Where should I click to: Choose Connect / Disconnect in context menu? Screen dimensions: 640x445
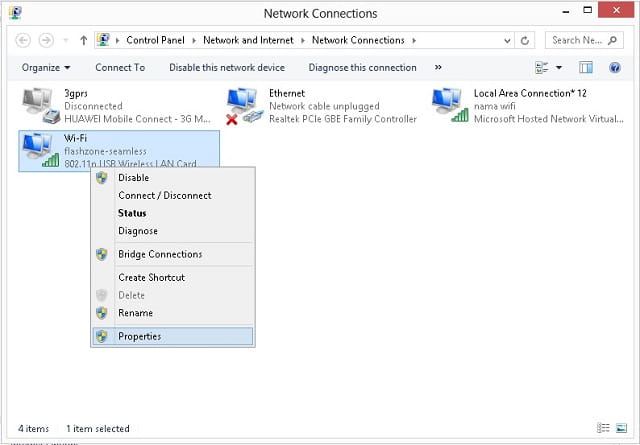(173, 195)
